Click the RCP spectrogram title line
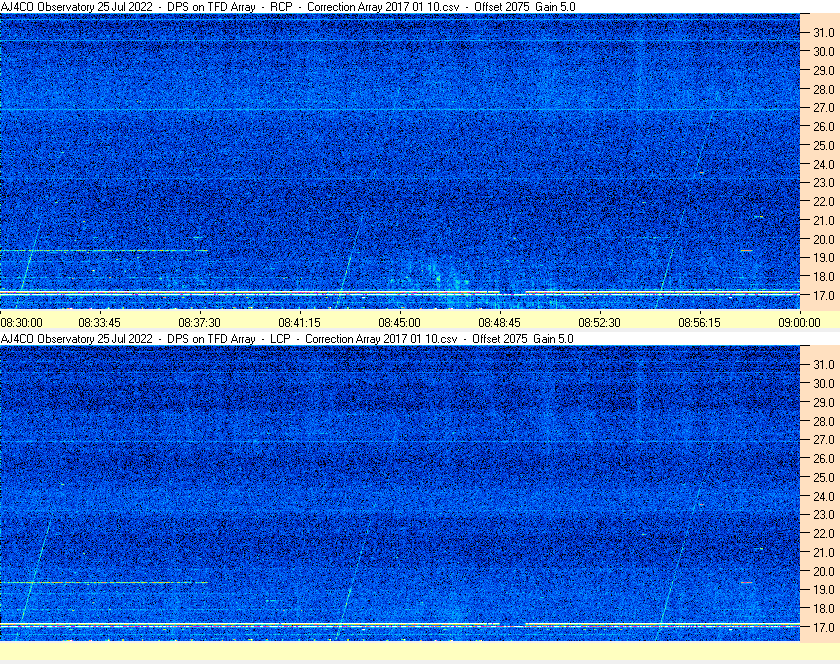Image resolution: width=840 pixels, height=664 pixels. (x=288, y=7)
